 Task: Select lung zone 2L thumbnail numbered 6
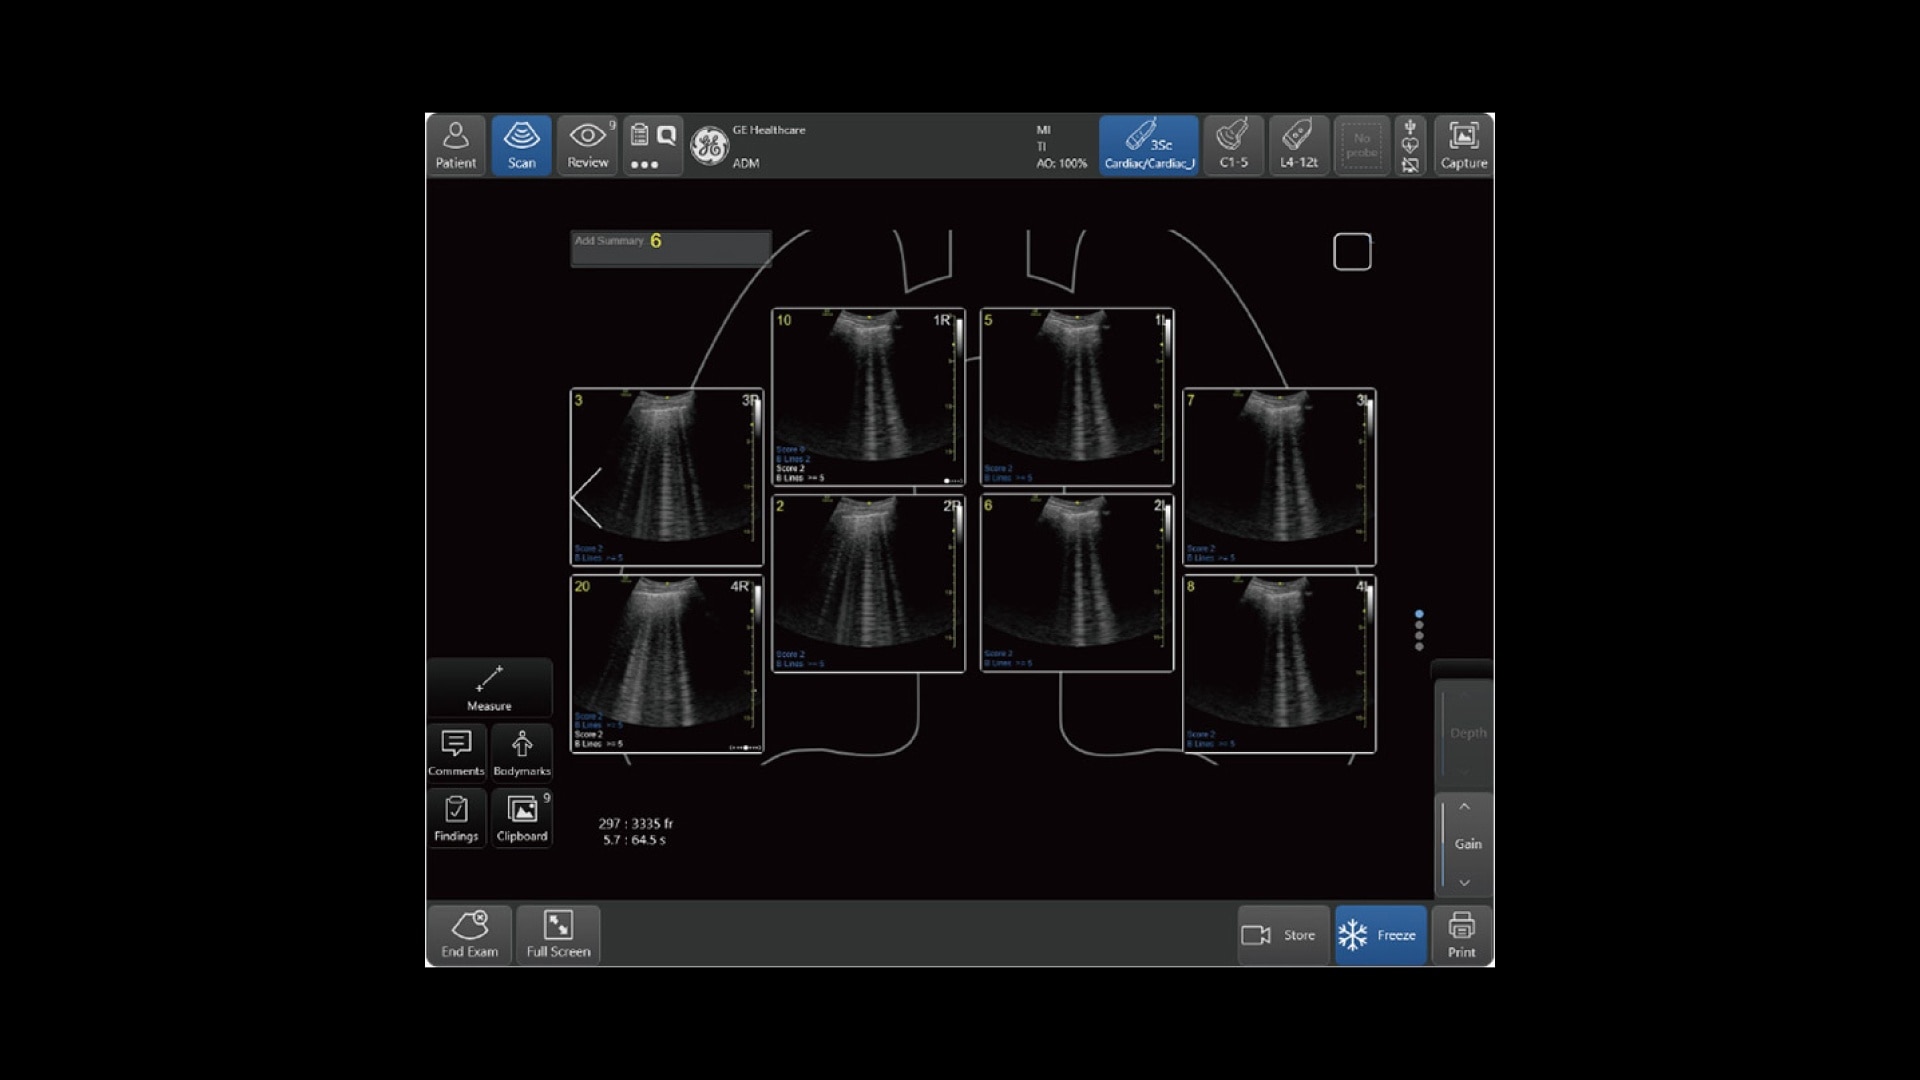tap(1077, 583)
